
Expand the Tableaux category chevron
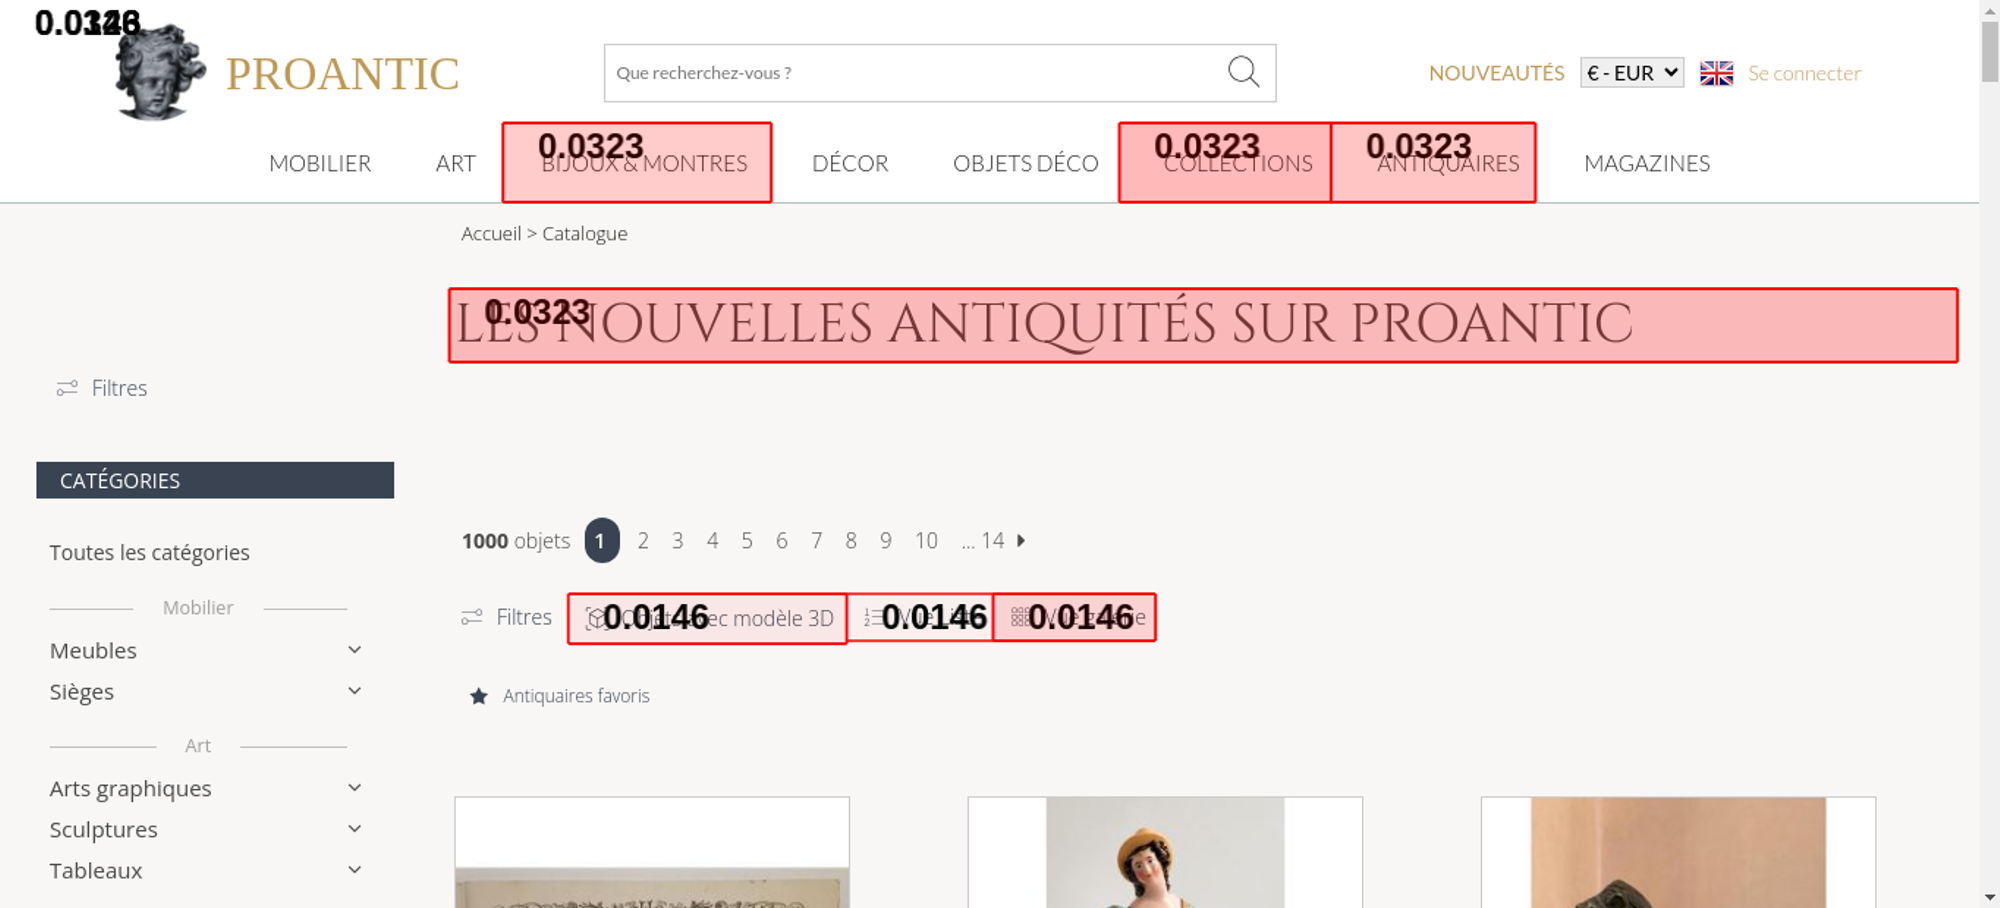[354, 870]
